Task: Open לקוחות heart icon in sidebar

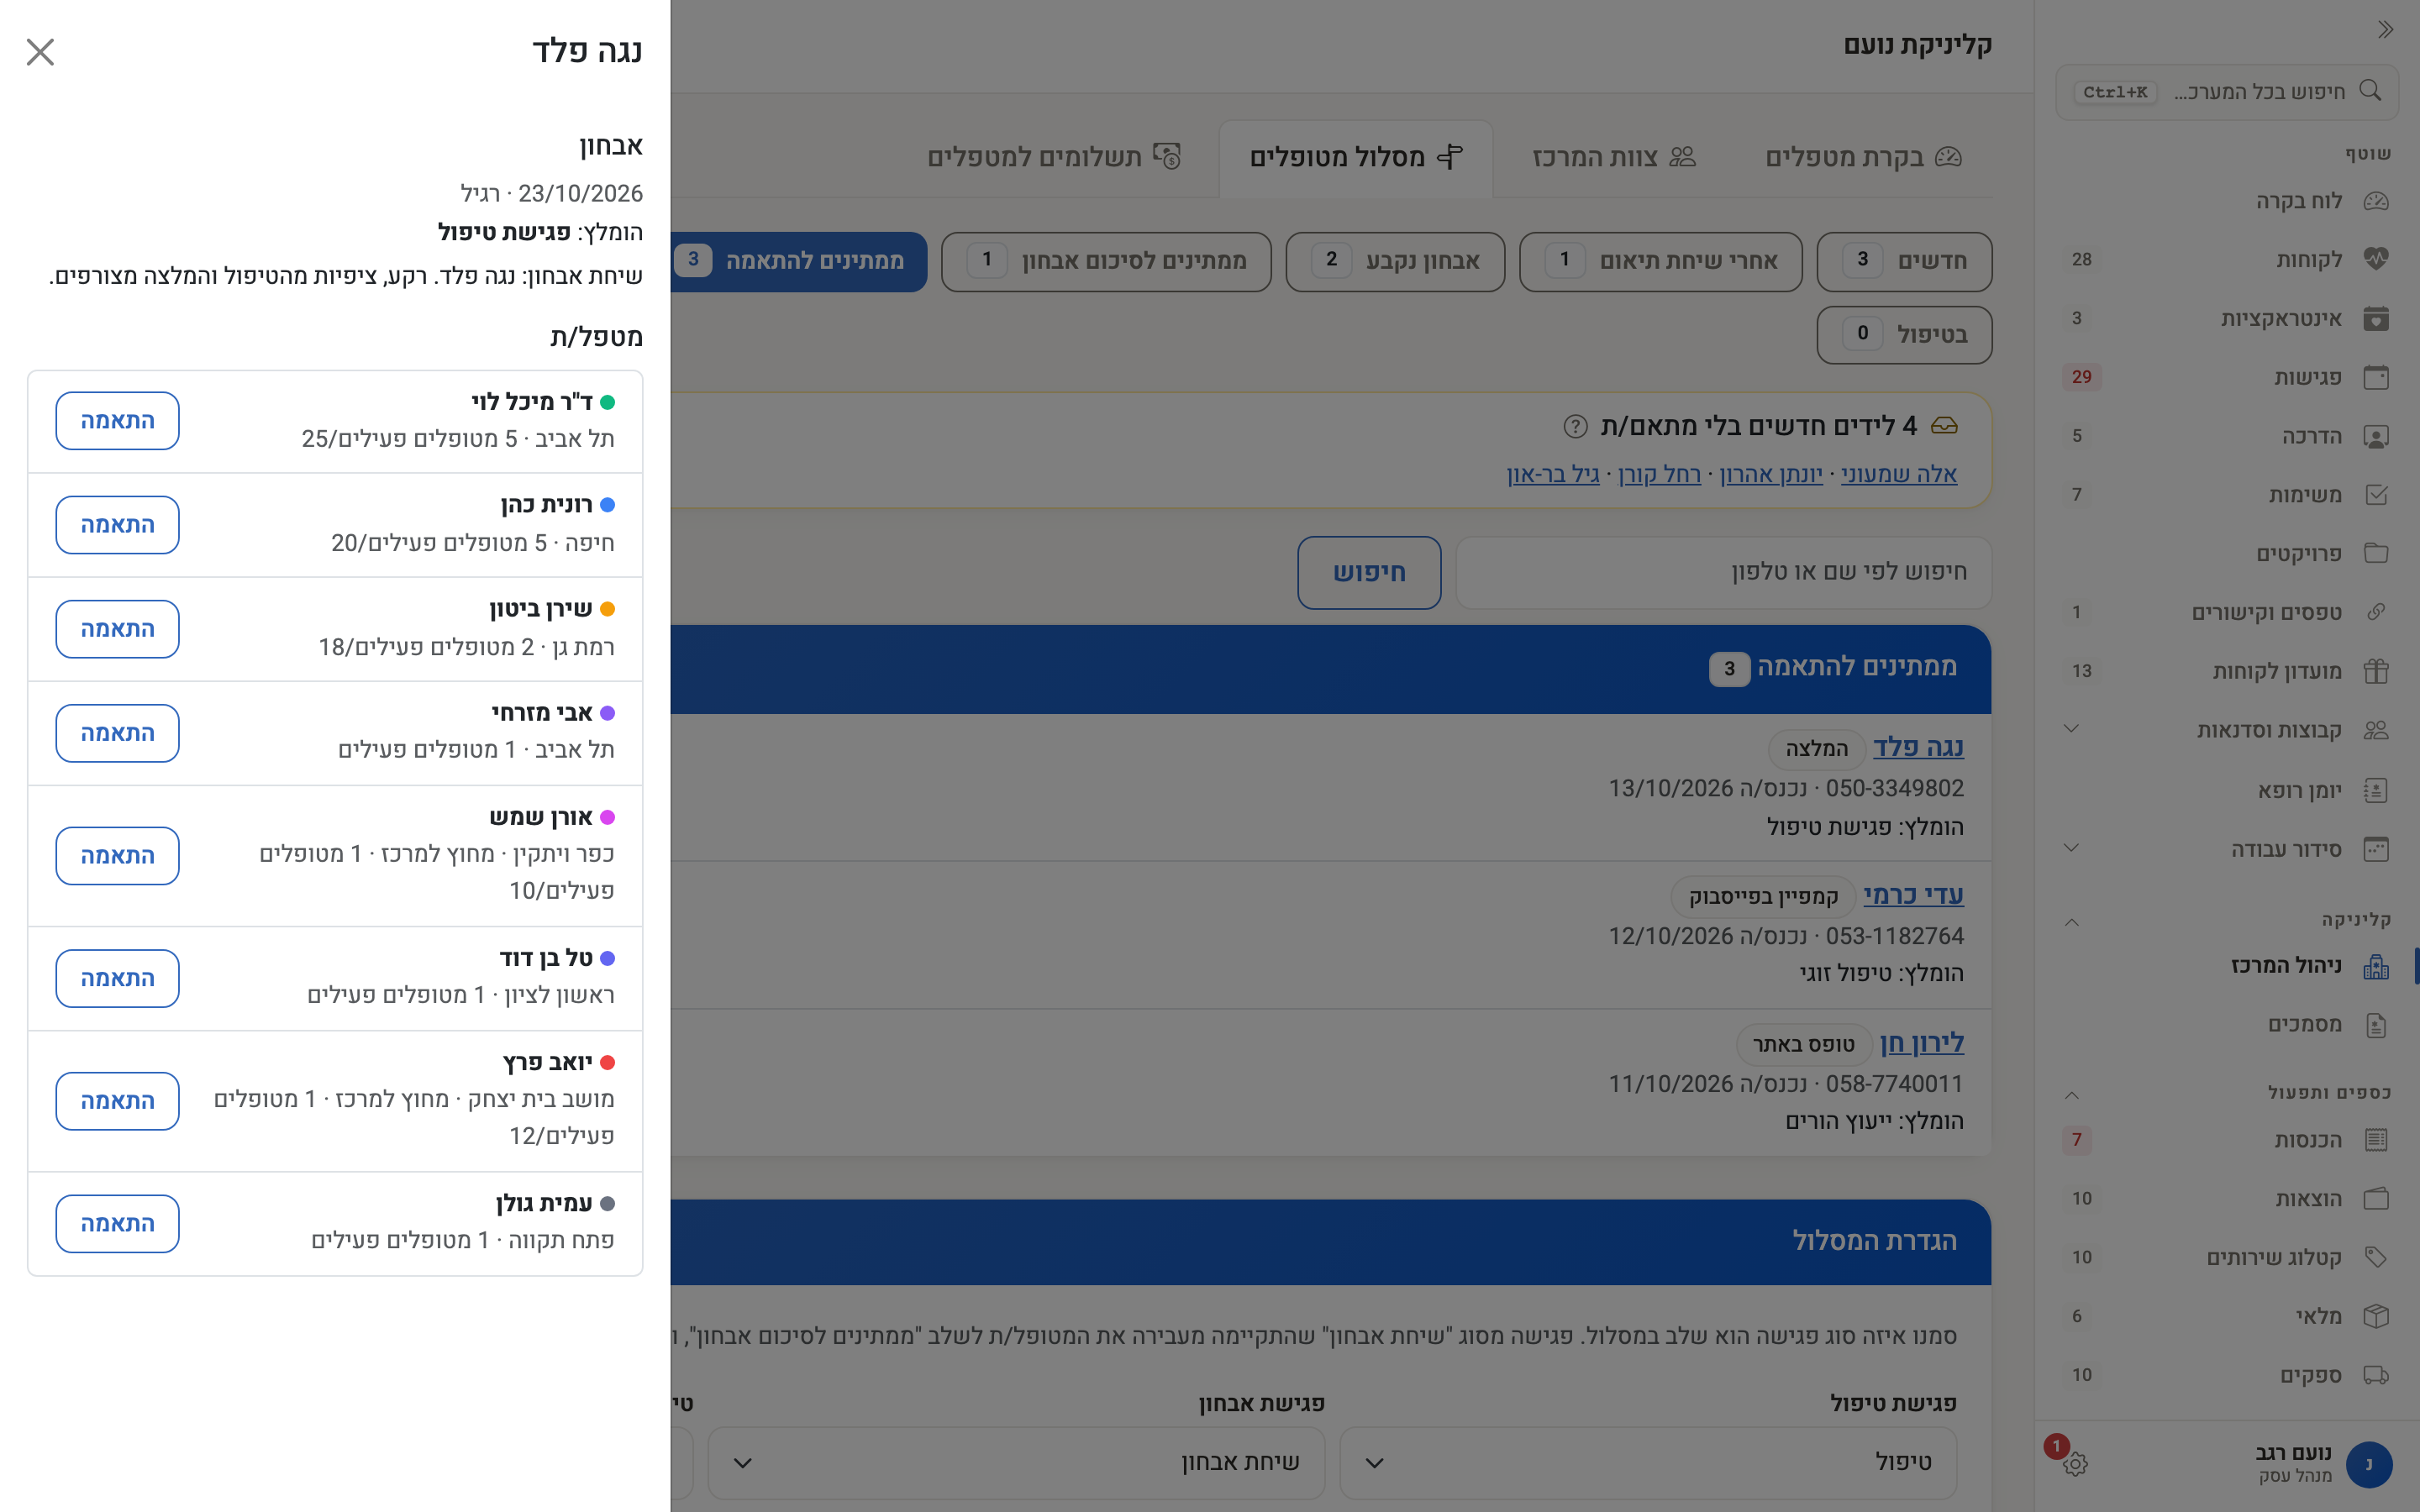Action: coord(2376,260)
